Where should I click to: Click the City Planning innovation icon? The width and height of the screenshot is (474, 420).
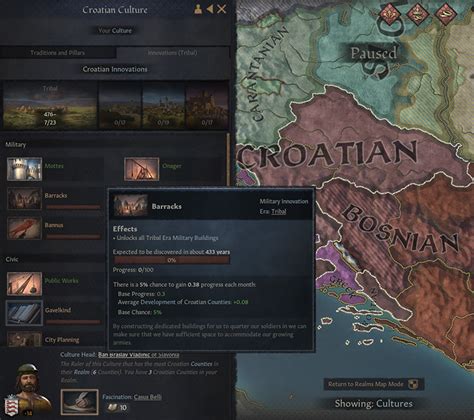click(24, 338)
